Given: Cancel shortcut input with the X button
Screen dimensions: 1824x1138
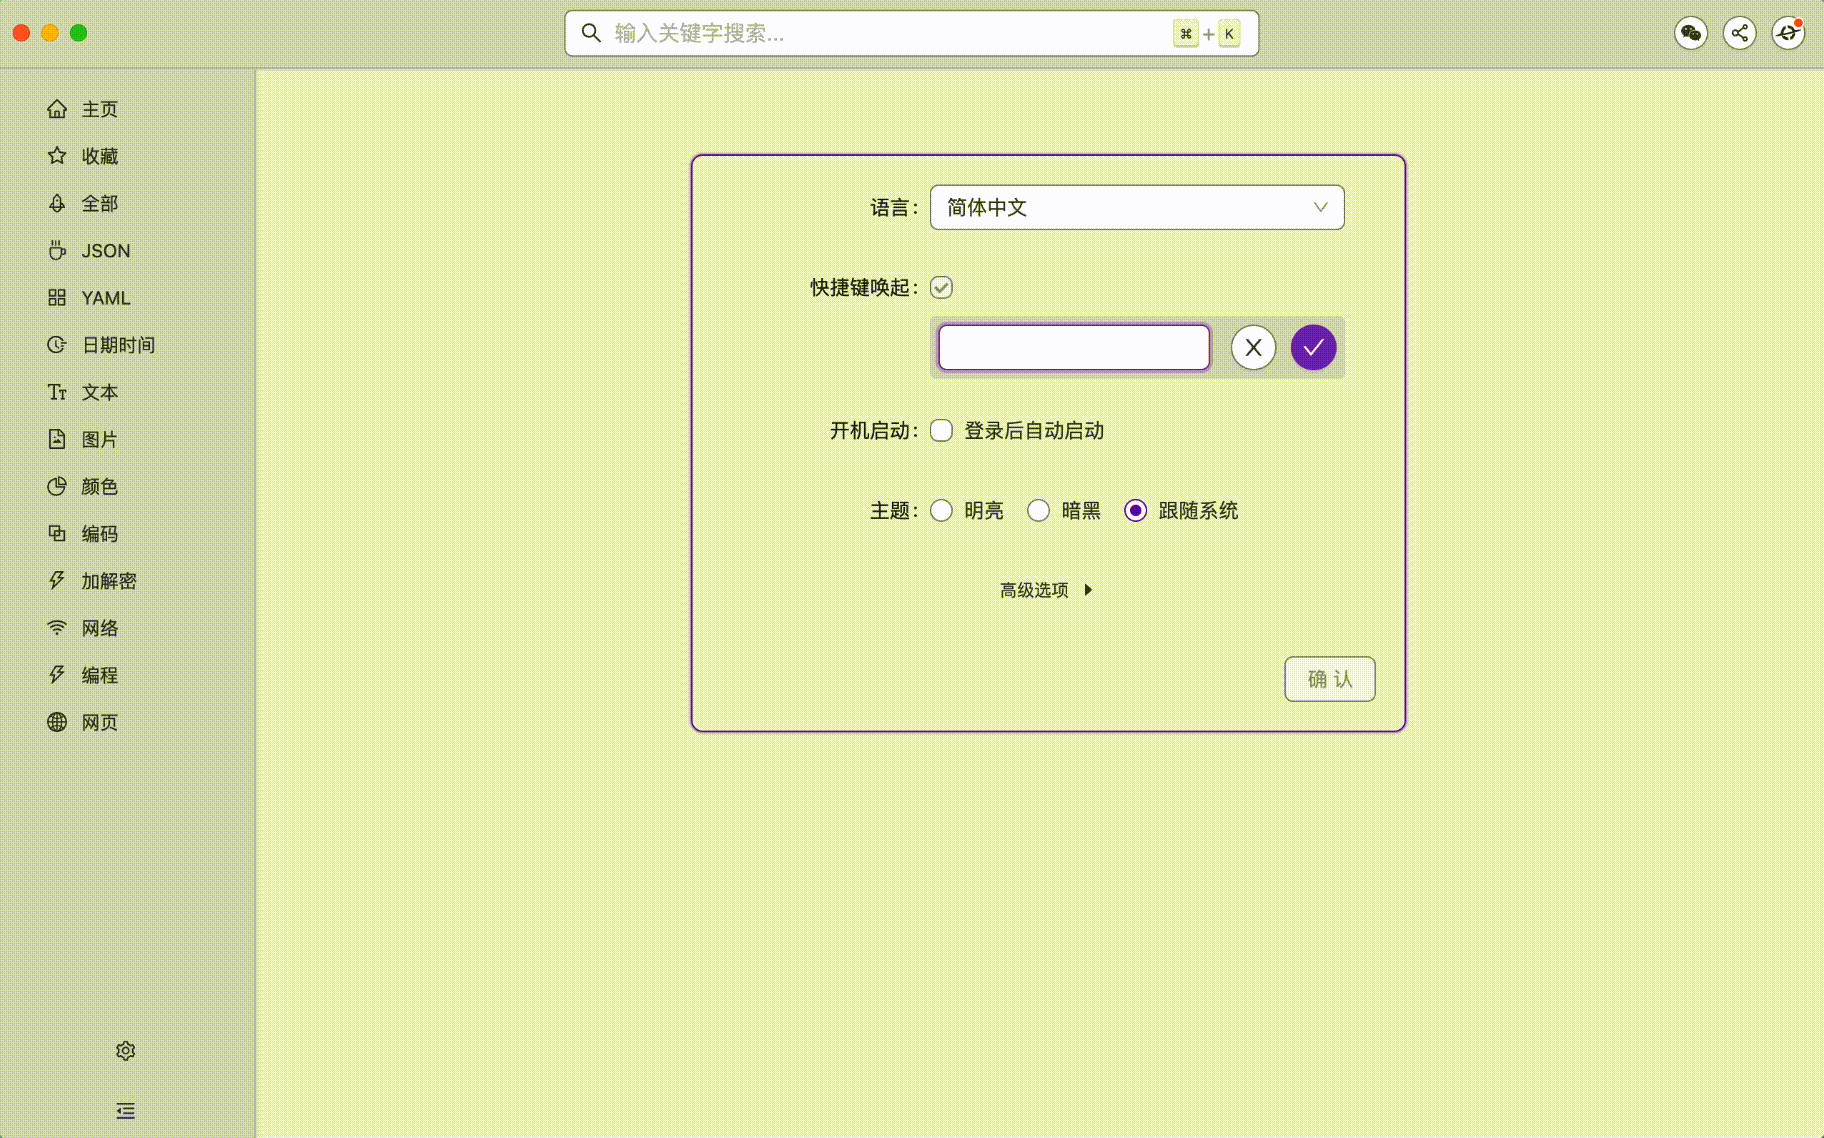Looking at the screenshot, I should (x=1253, y=348).
